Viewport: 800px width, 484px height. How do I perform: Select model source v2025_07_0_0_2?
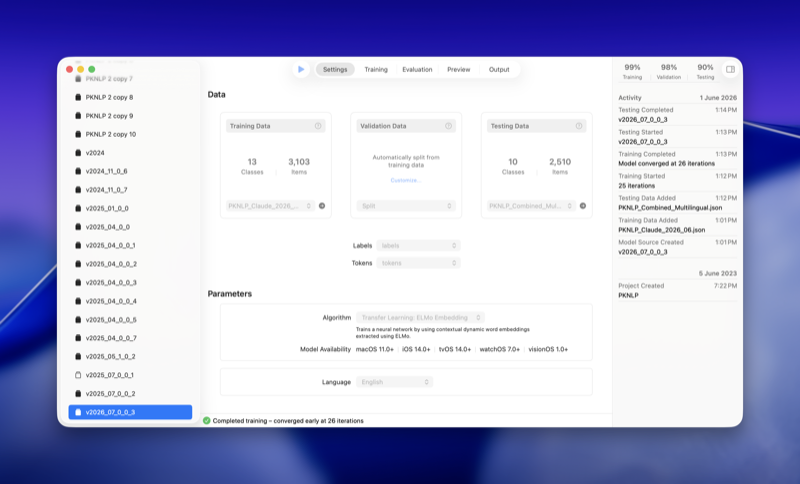[130, 394]
